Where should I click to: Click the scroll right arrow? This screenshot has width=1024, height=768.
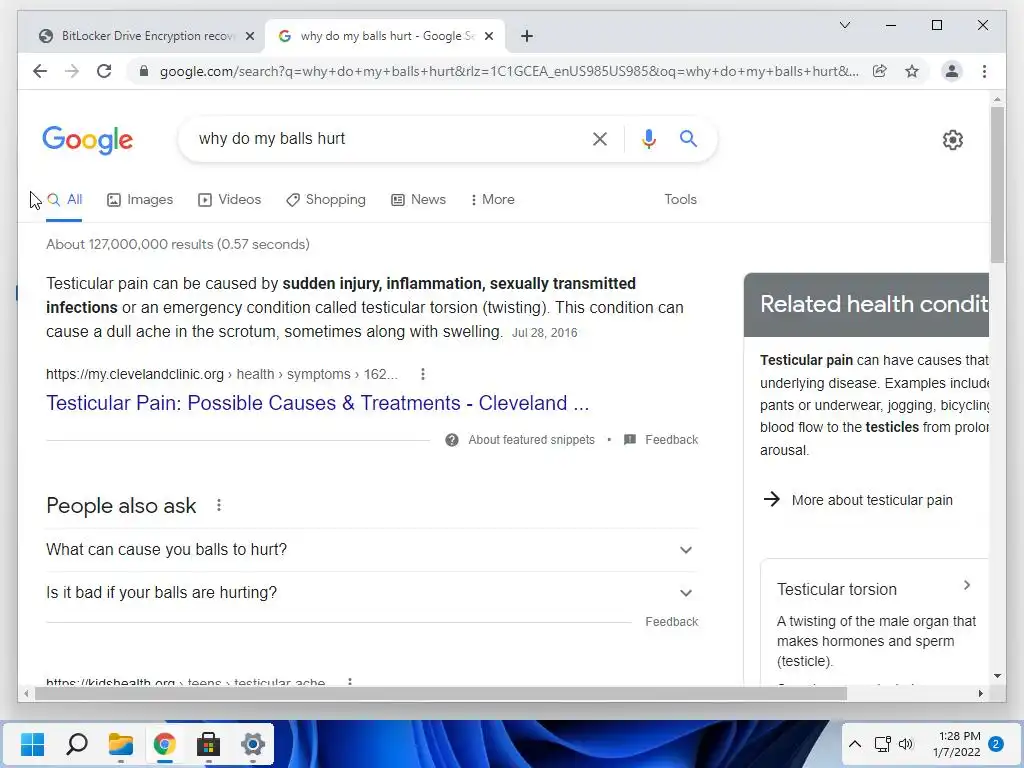(x=980, y=694)
